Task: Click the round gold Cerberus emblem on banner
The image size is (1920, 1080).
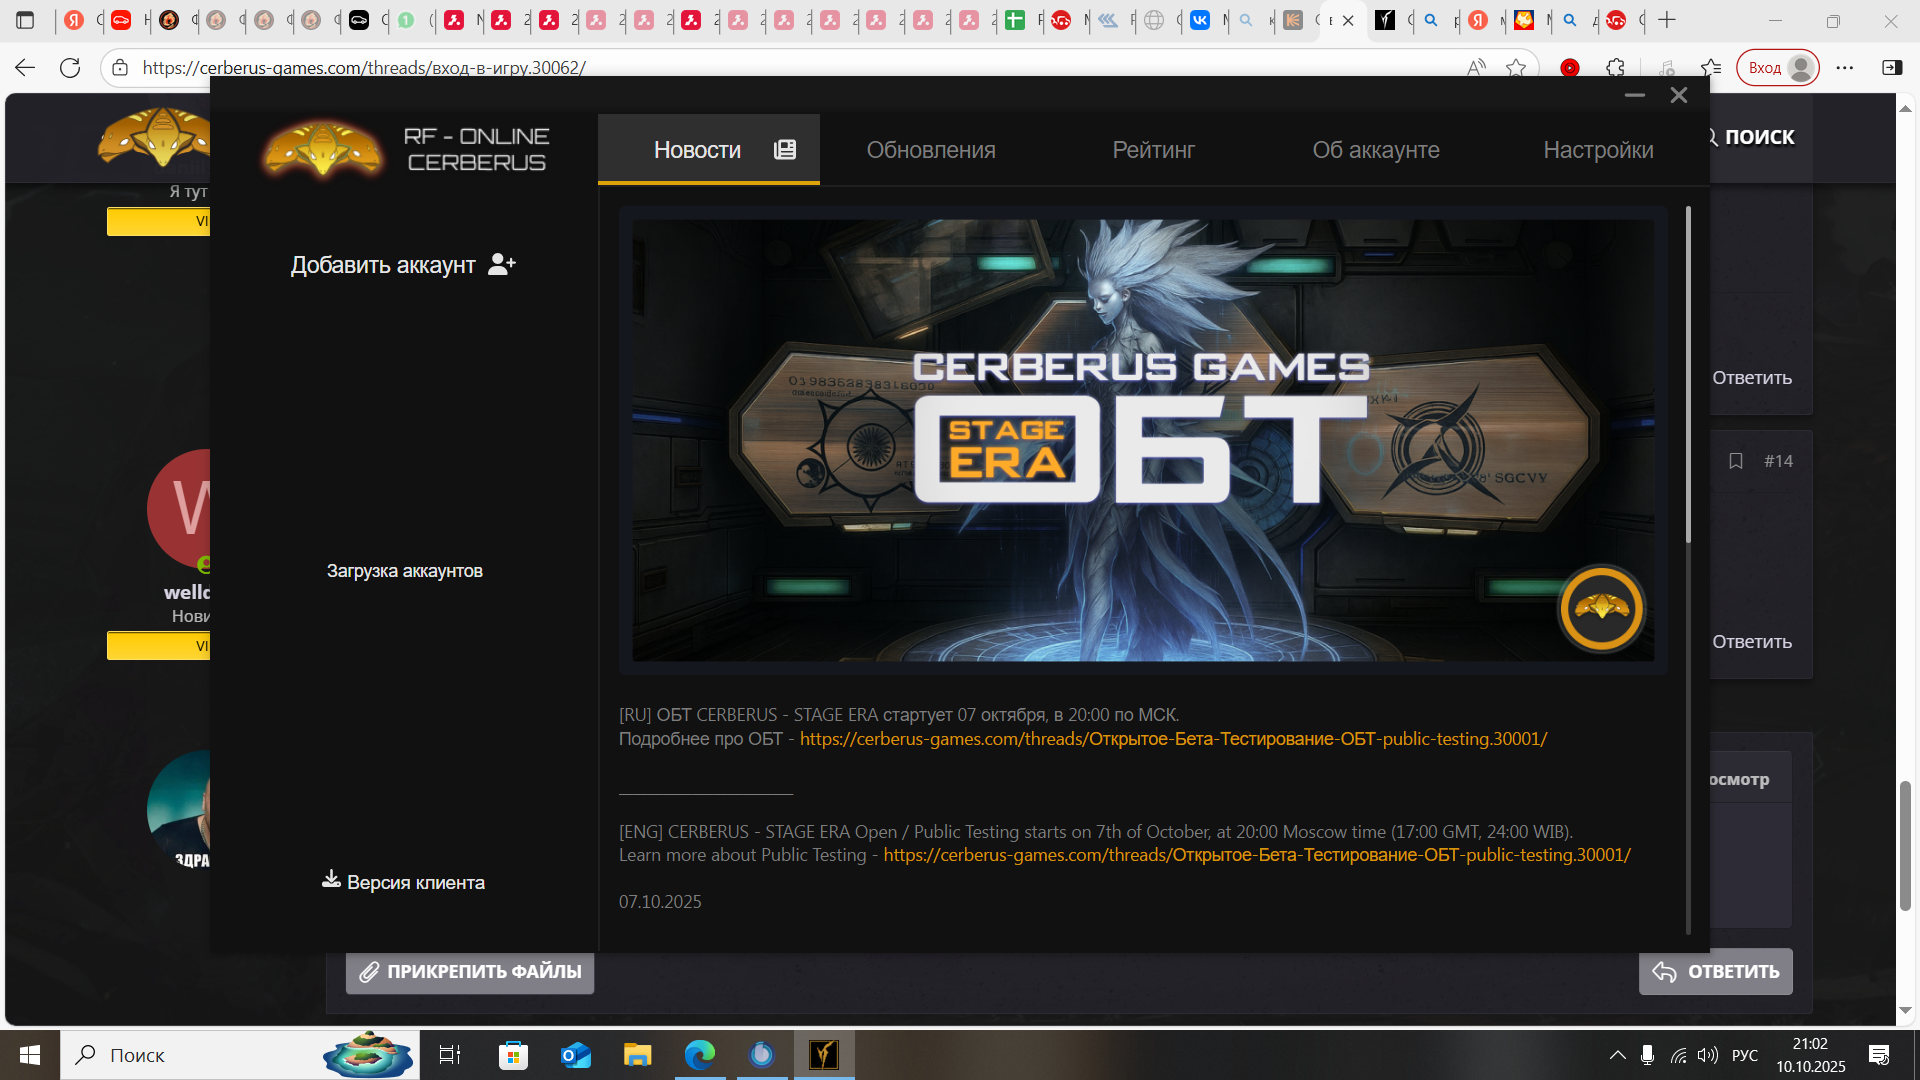Action: click(x=1601, y=608)
